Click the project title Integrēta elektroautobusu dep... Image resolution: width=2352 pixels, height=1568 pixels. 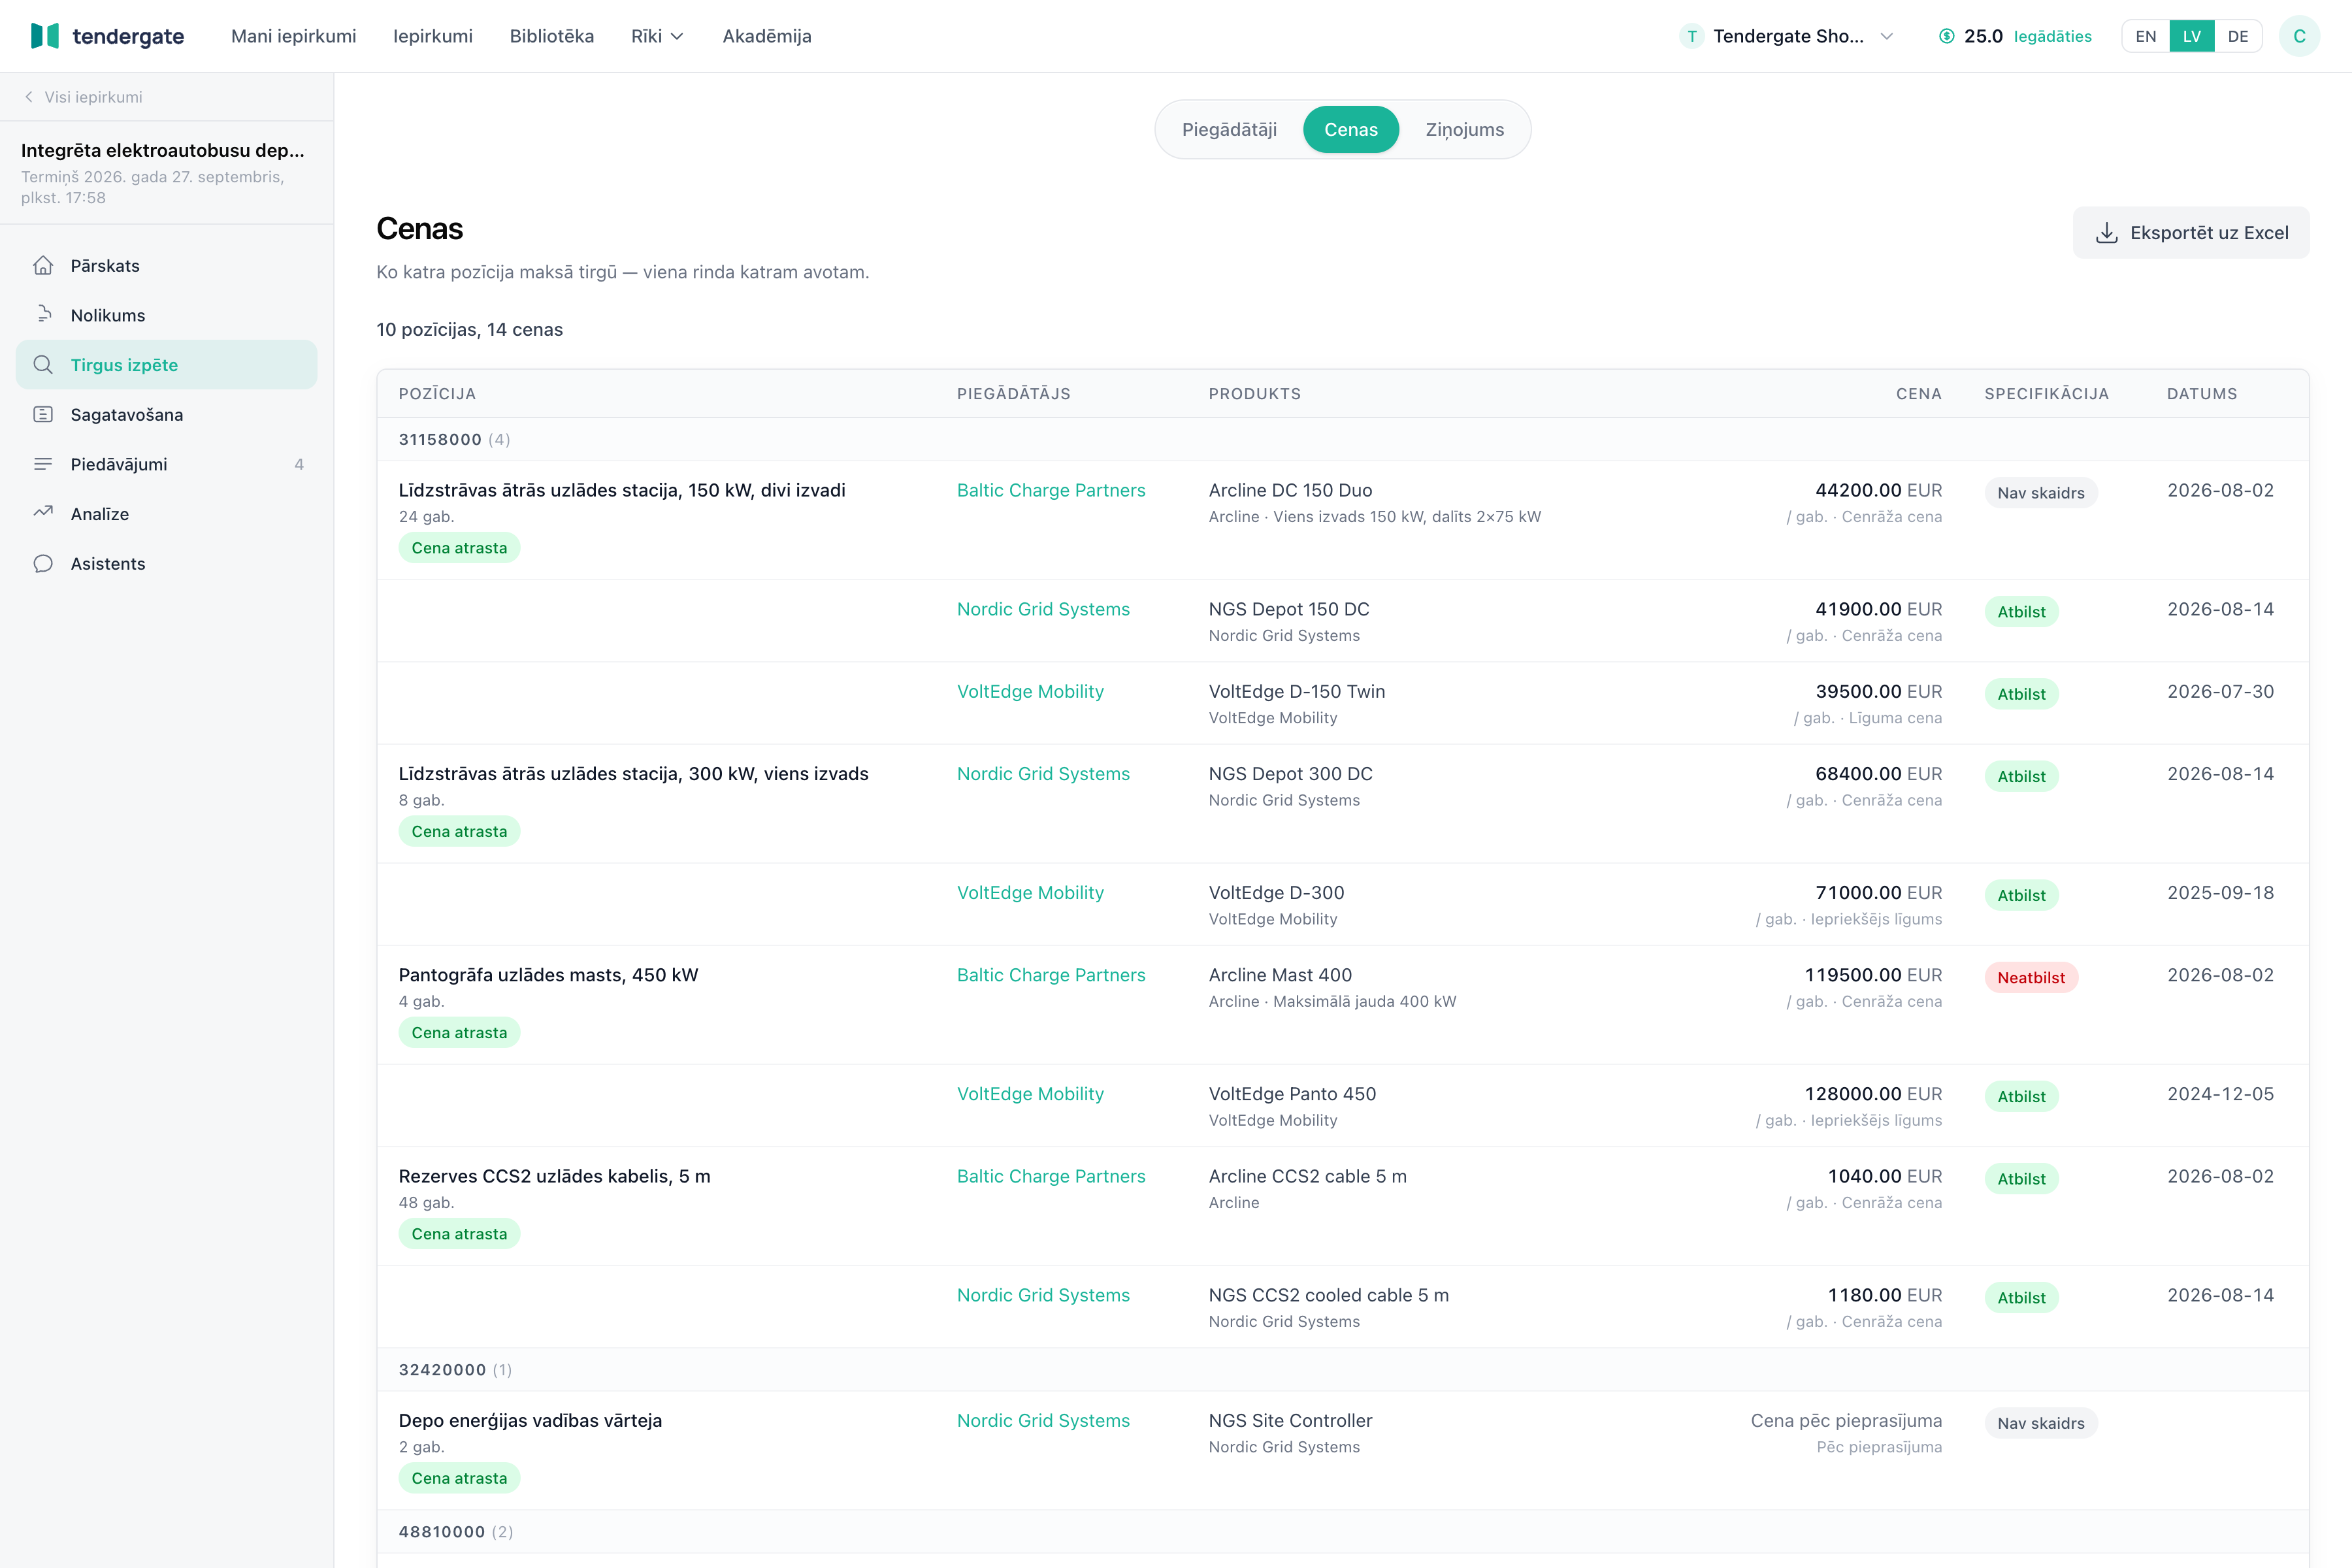[x=163, y=150]
